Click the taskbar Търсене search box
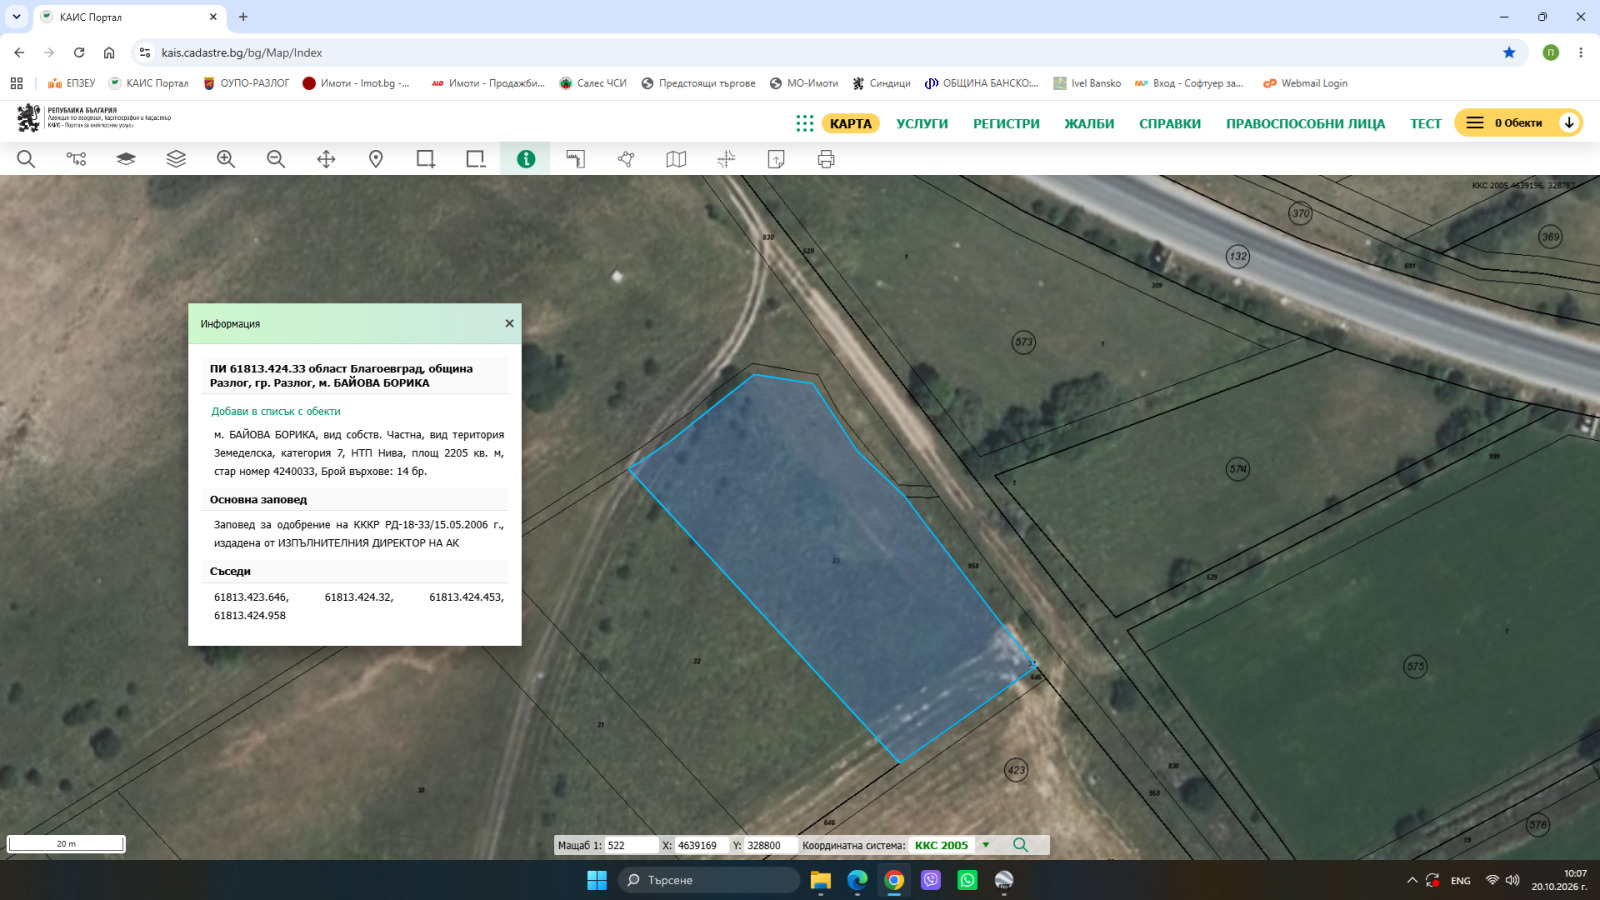The image size is (1600, 900). (x=708, y=880)
